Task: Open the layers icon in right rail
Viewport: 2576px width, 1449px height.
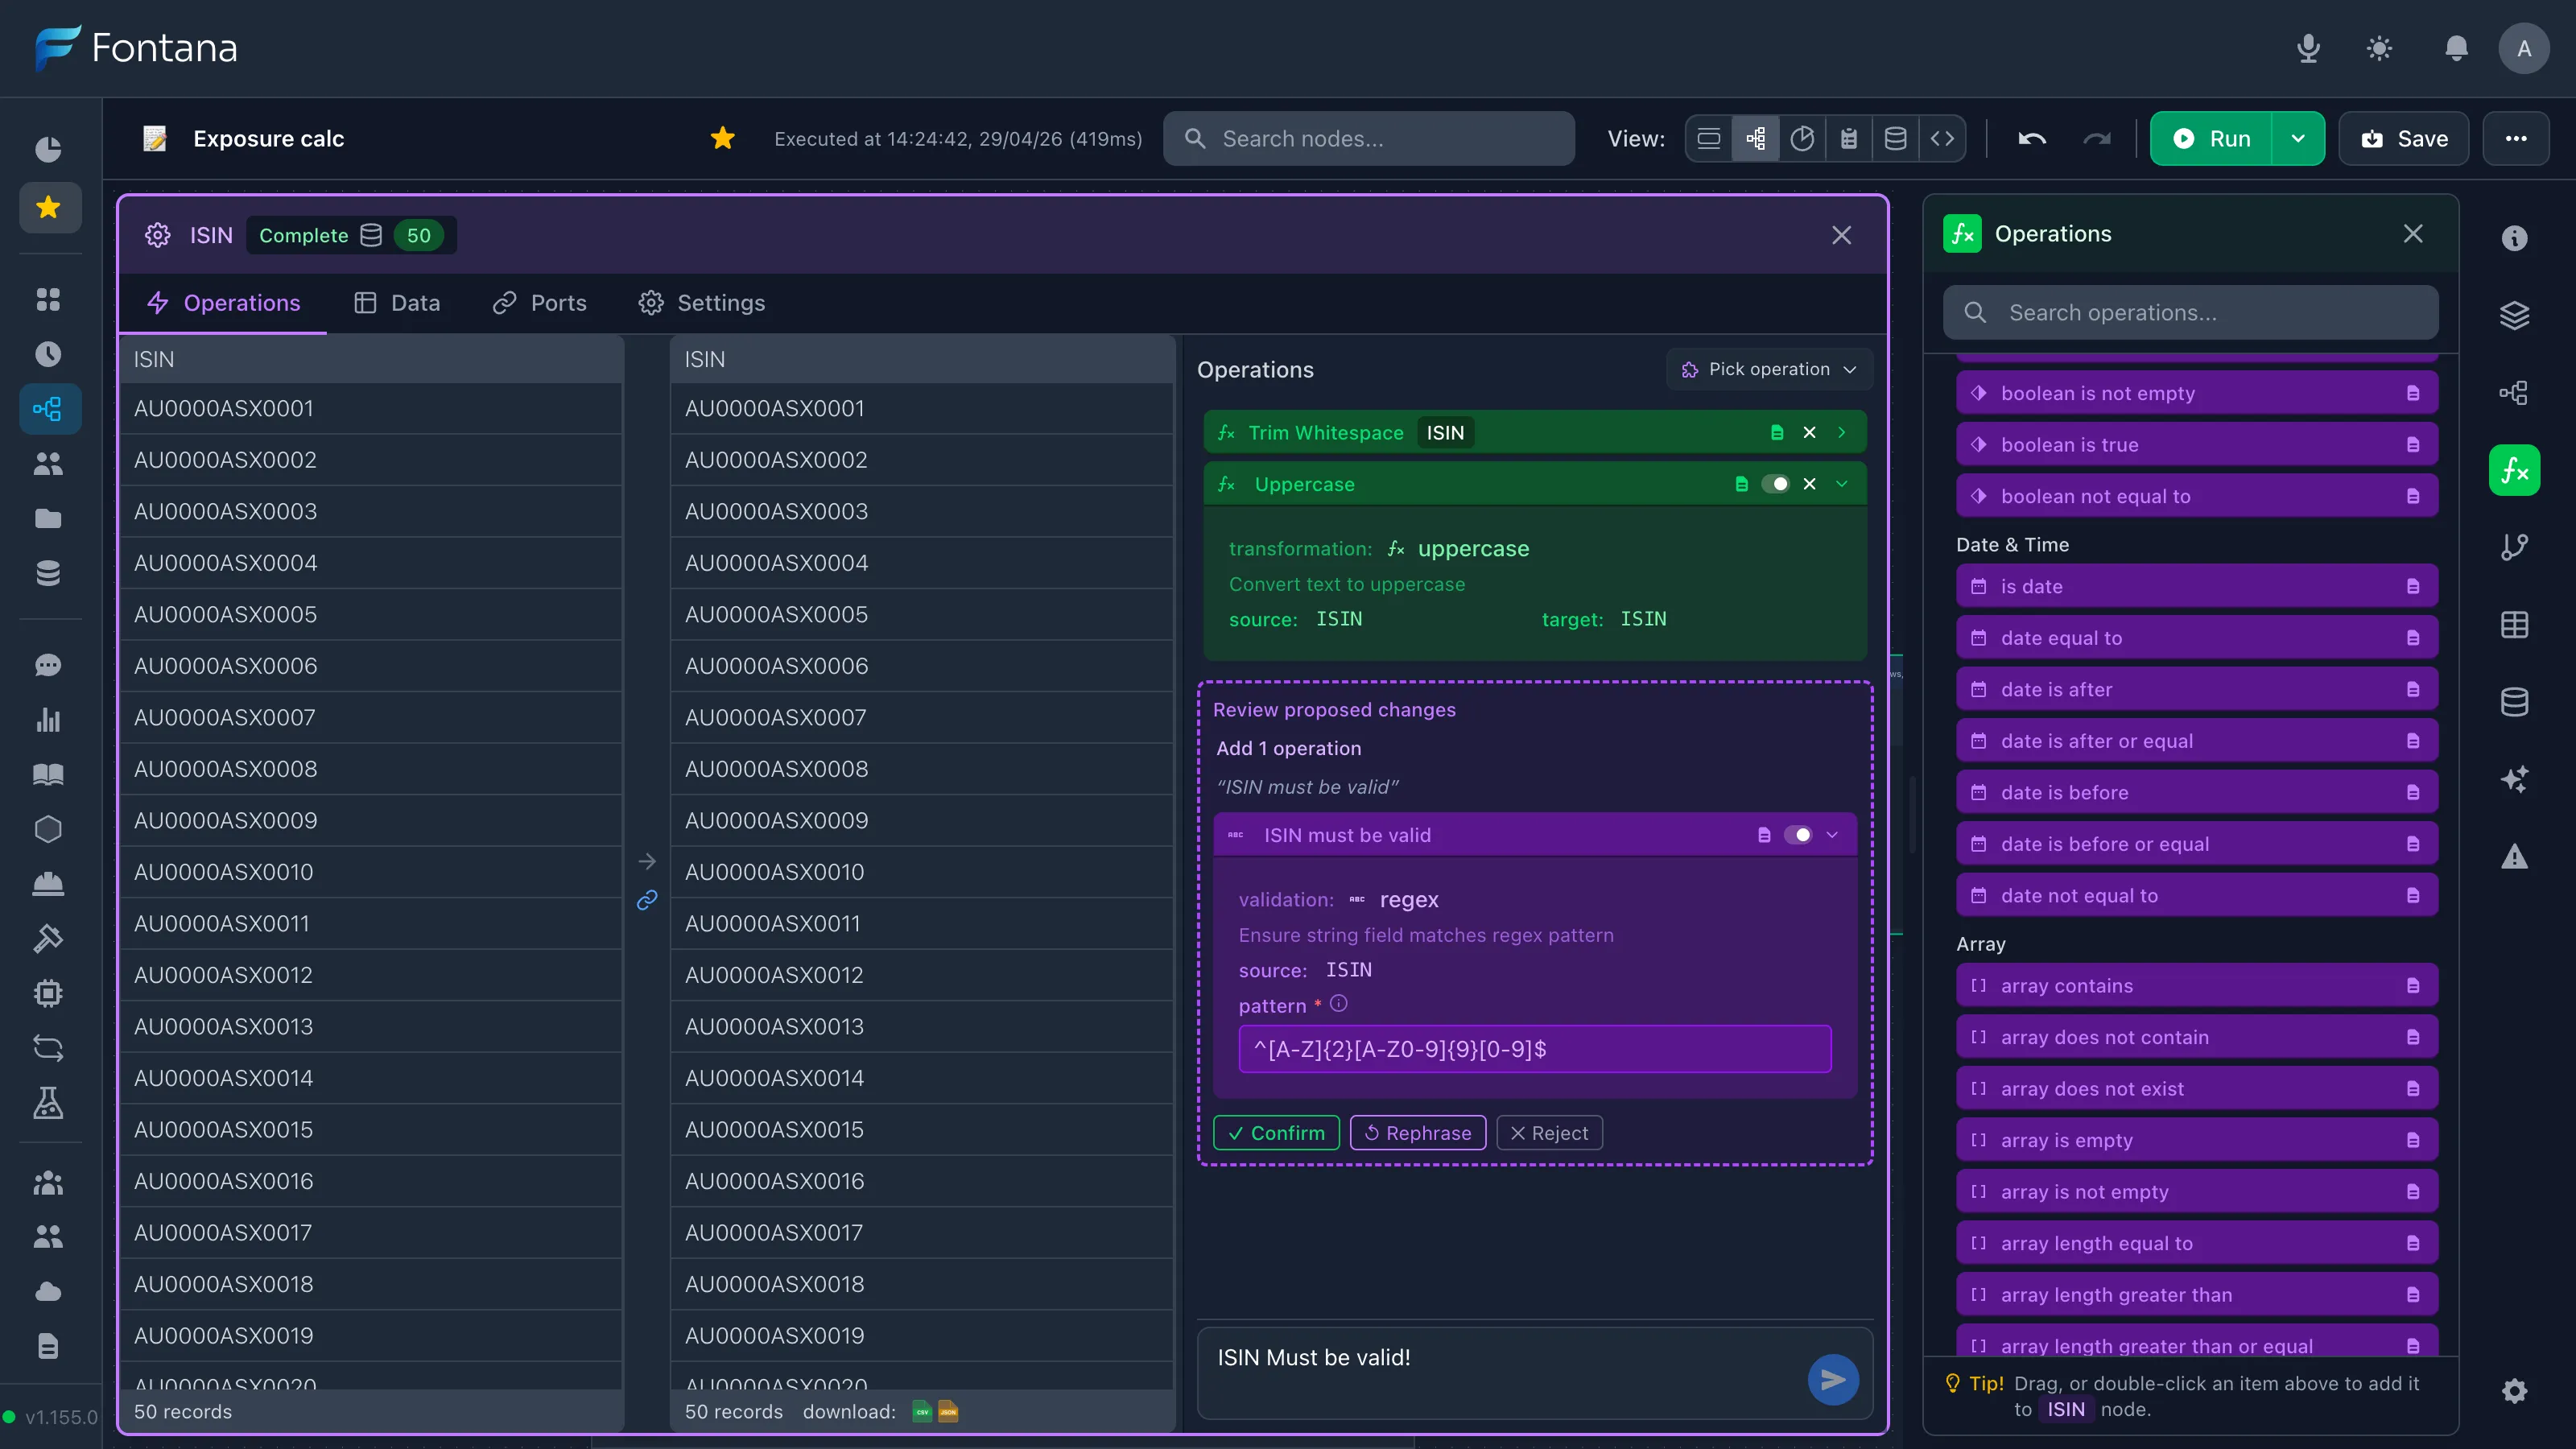Action: 2514,315
